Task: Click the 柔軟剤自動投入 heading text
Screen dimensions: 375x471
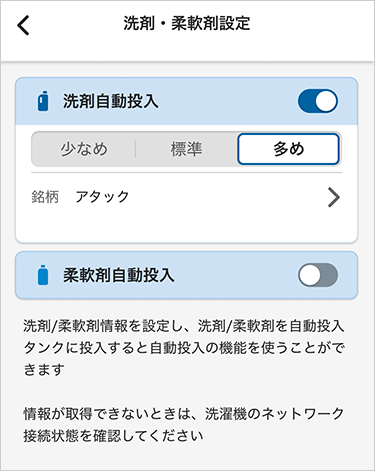Action: 119,275
